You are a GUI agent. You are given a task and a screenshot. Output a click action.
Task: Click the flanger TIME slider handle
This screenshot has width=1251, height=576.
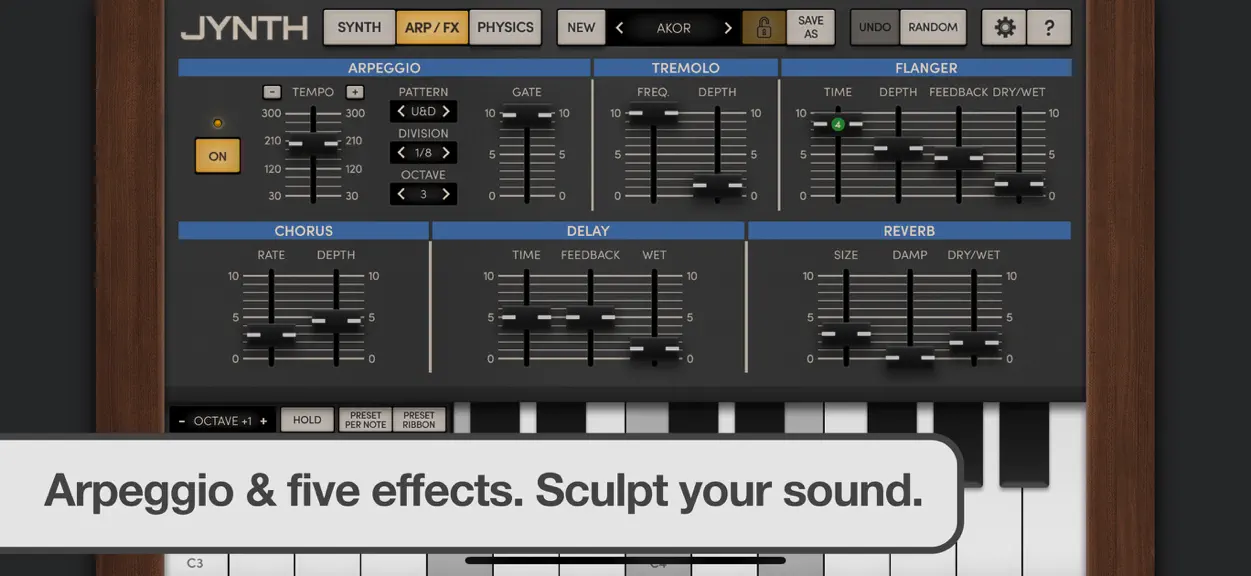[838, 126]
